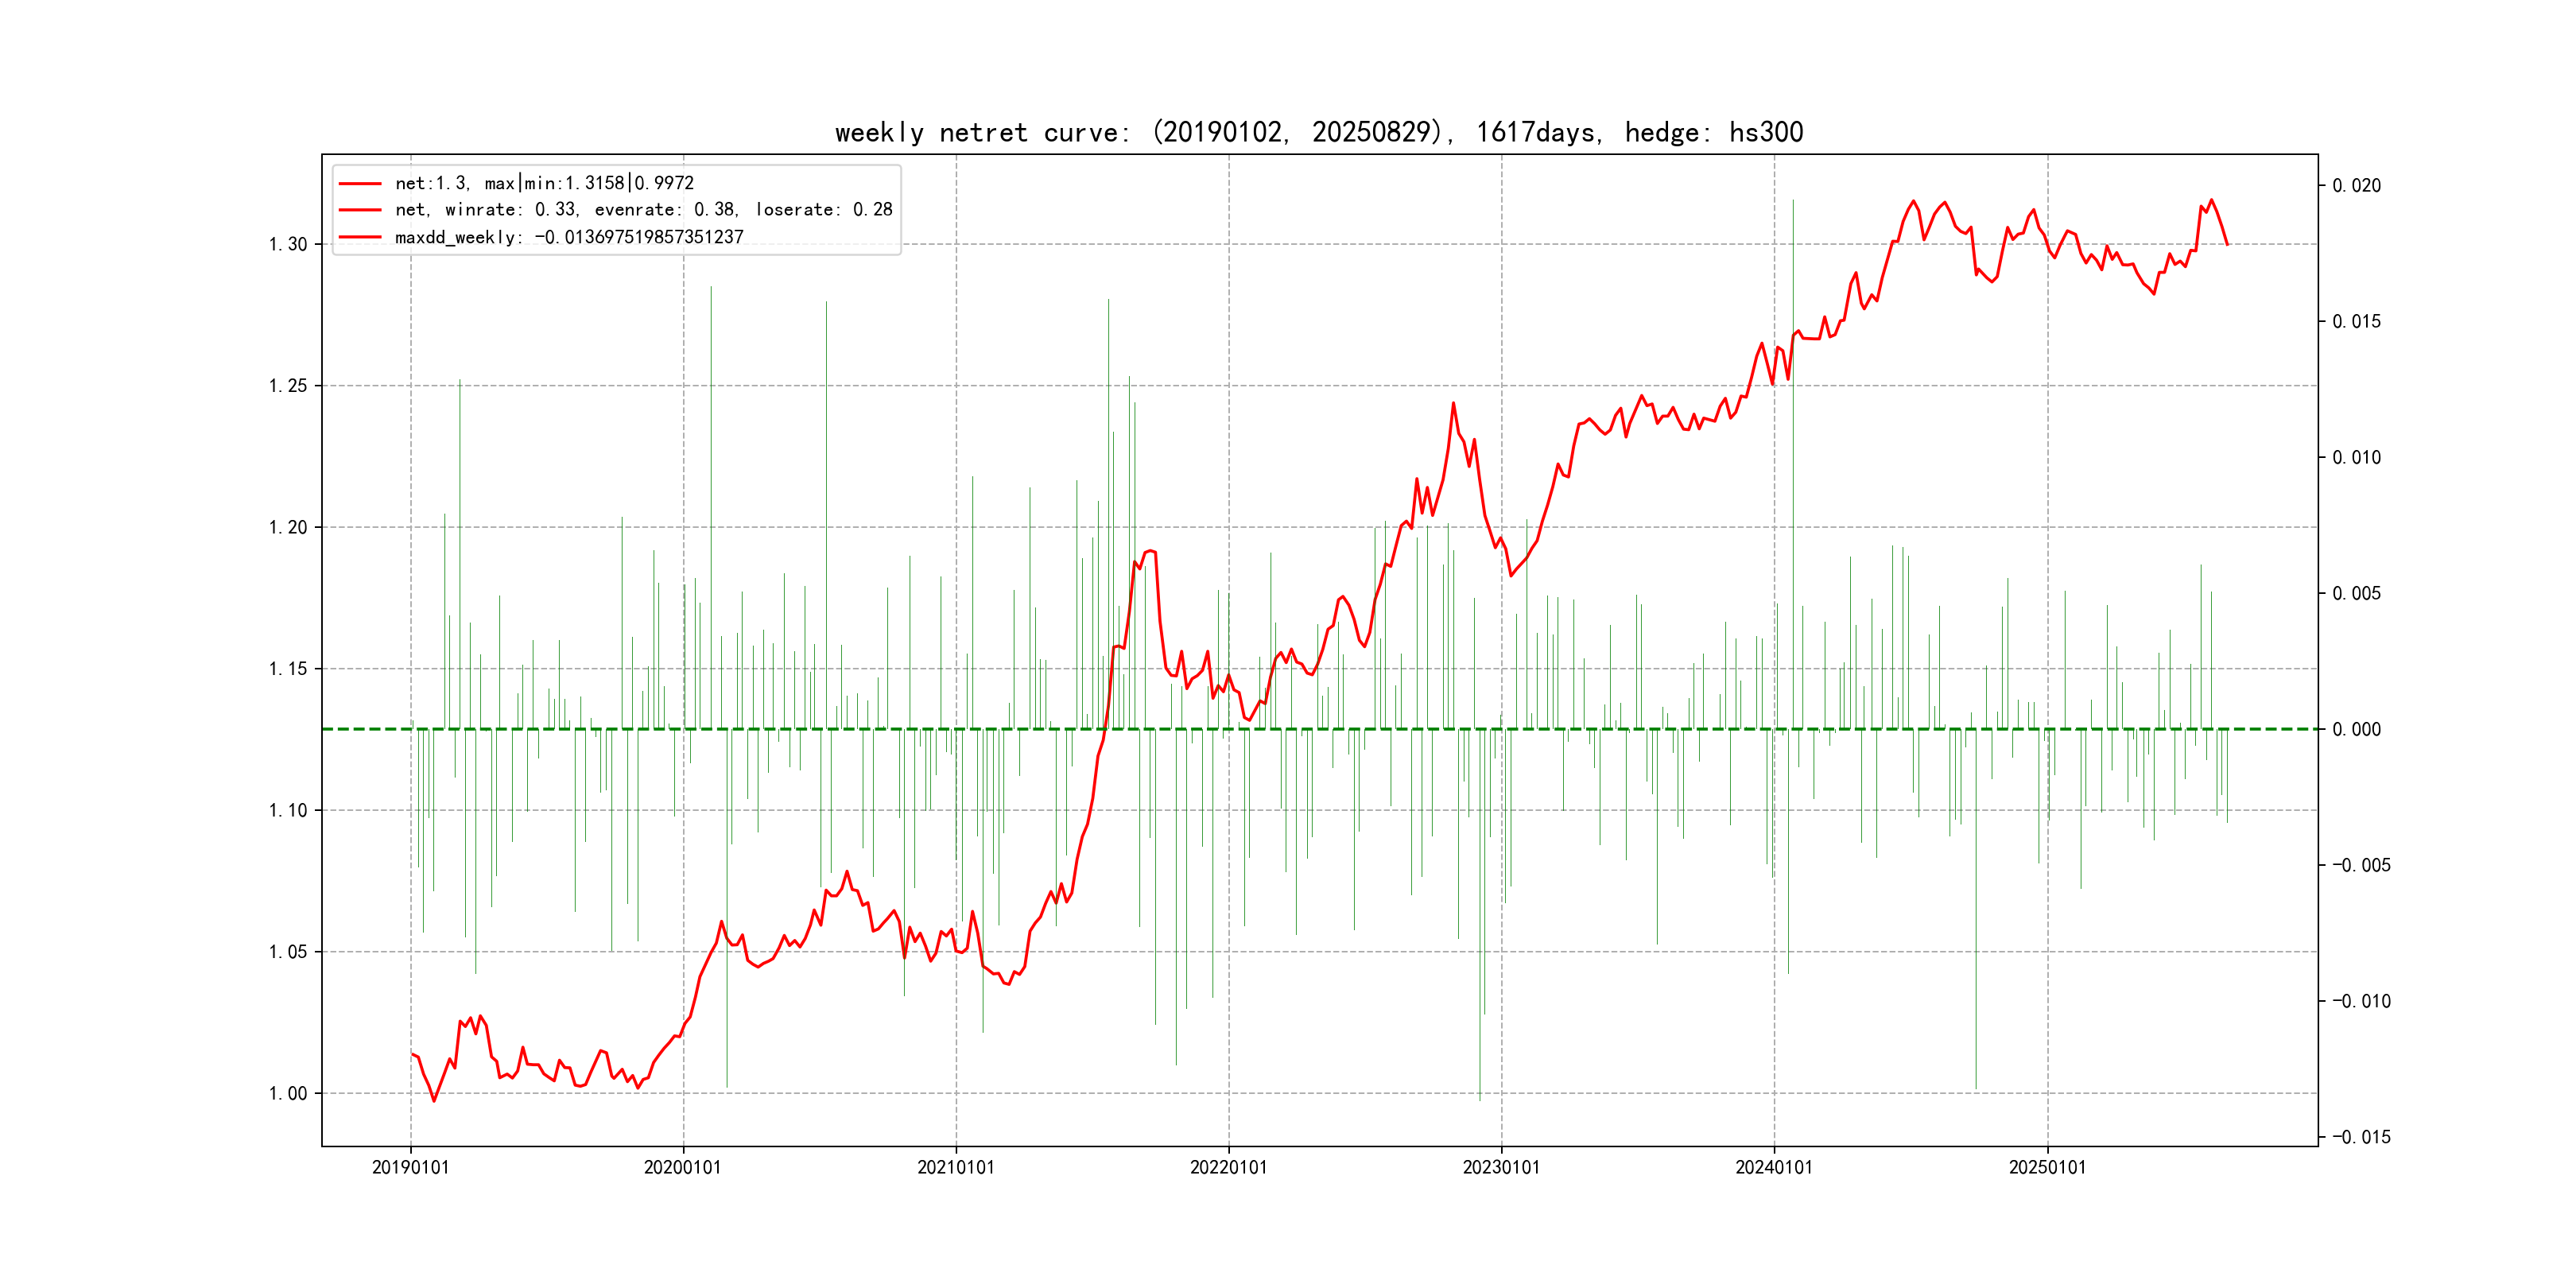The image size is (2576, 1288).
Task: Click the chart title text
Action: click(x=1318, y=132)
